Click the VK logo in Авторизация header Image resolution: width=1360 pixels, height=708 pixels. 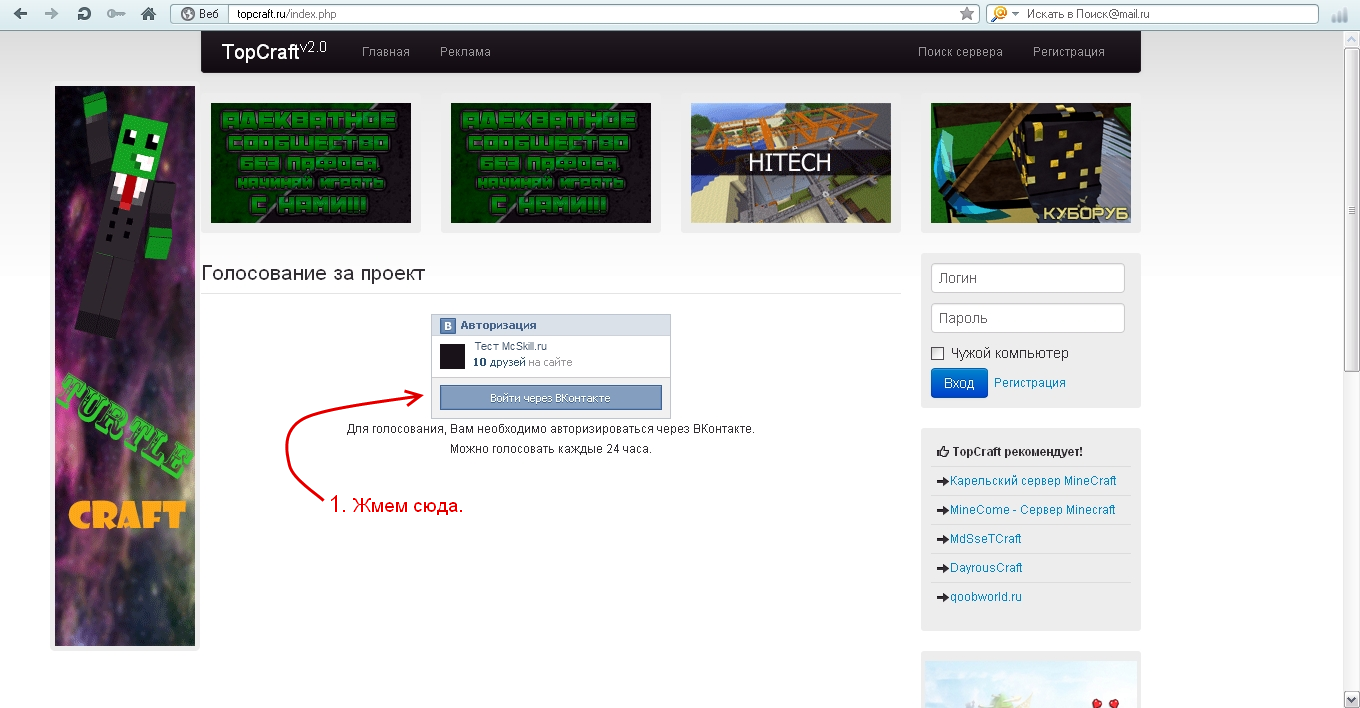(x=448, y=325)
